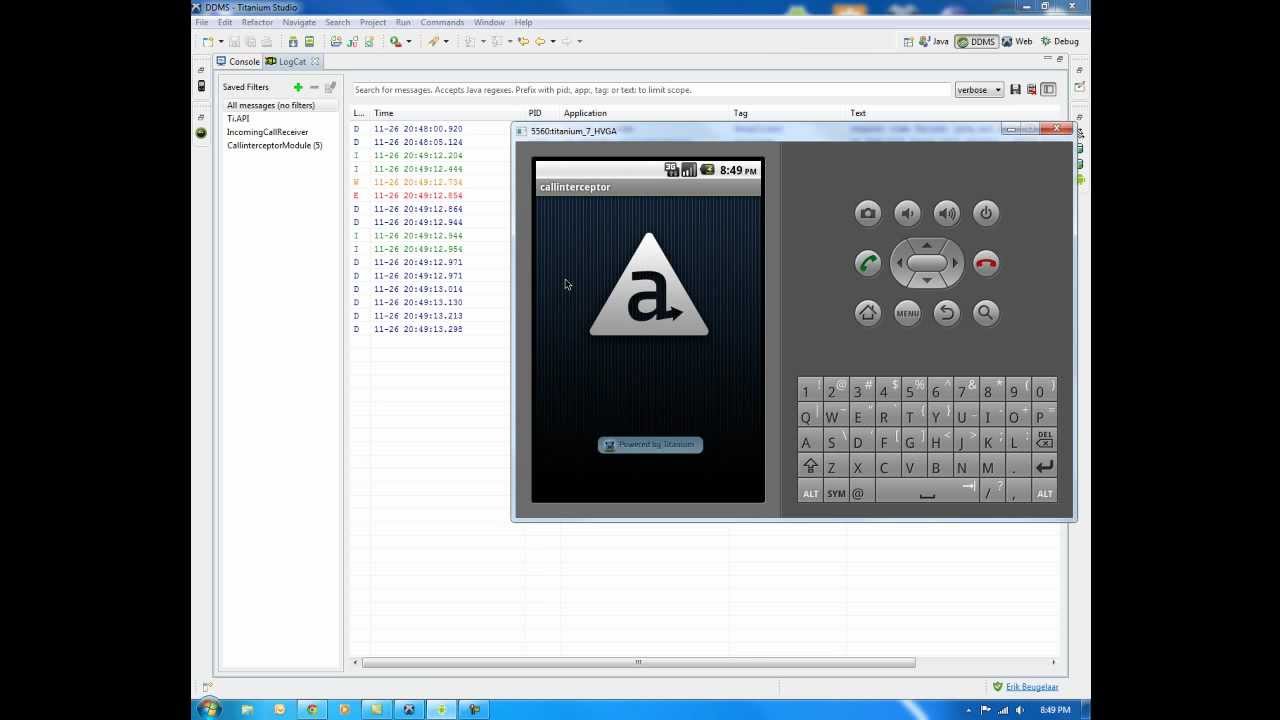This screenshot has width=1280, height=720.
Task: Open the Help menu
Action: click(x=523, y=22)
